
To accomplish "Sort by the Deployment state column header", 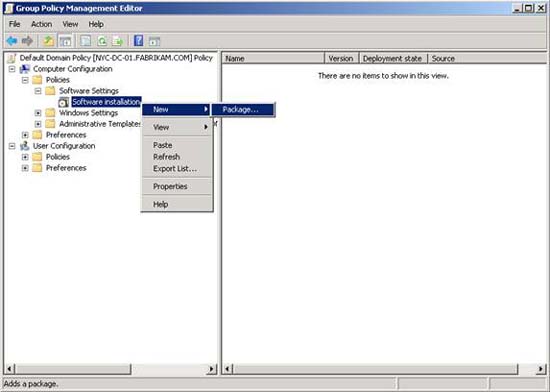I will point(393,59).
